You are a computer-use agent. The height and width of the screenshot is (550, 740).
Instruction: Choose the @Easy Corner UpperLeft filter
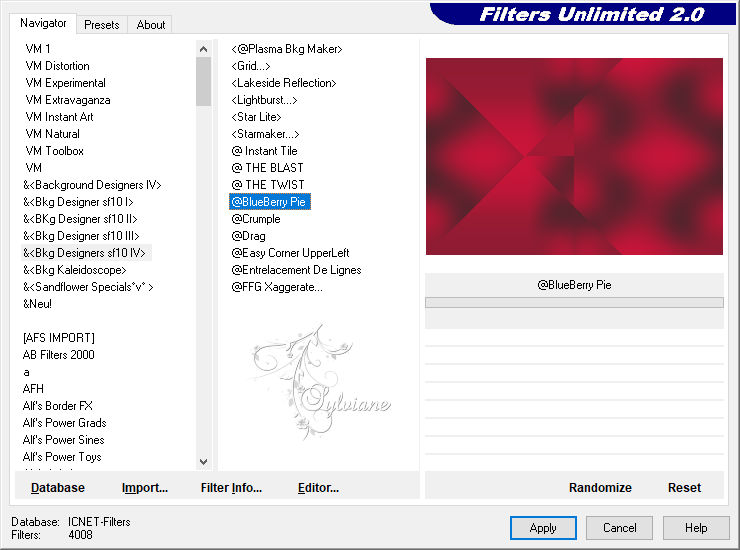(x=291, y=253)
